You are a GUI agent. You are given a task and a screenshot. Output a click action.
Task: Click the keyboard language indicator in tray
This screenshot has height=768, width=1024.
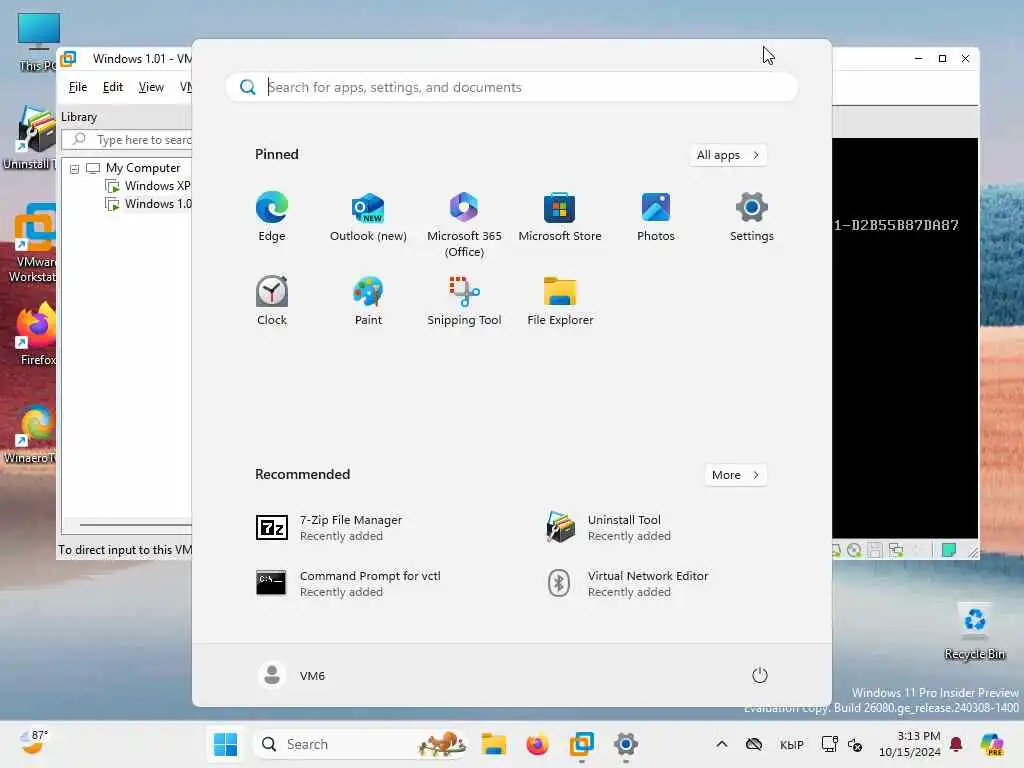[x=792, y=744]
